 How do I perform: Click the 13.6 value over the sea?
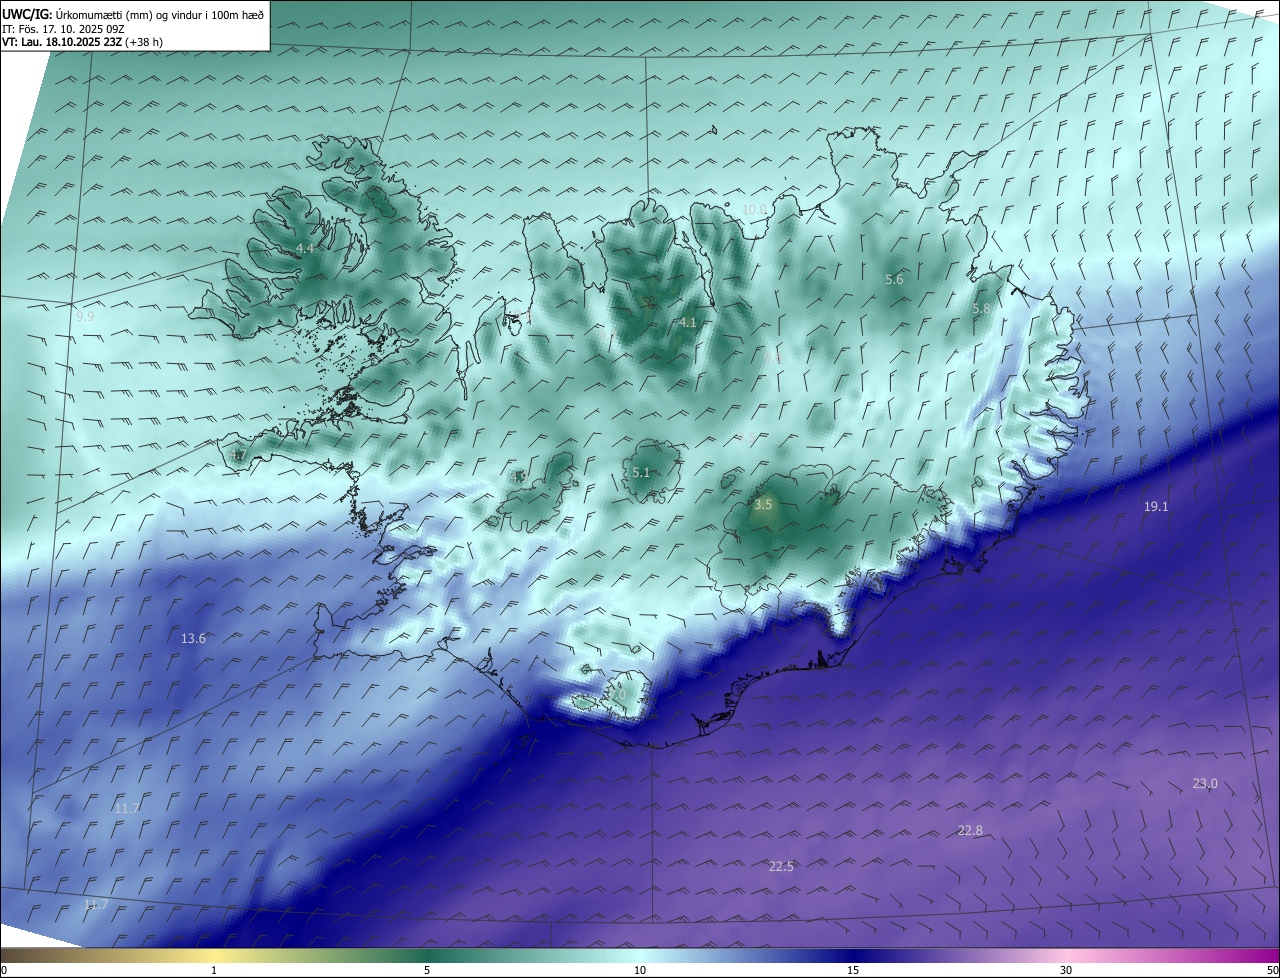[x=193, y=638]
